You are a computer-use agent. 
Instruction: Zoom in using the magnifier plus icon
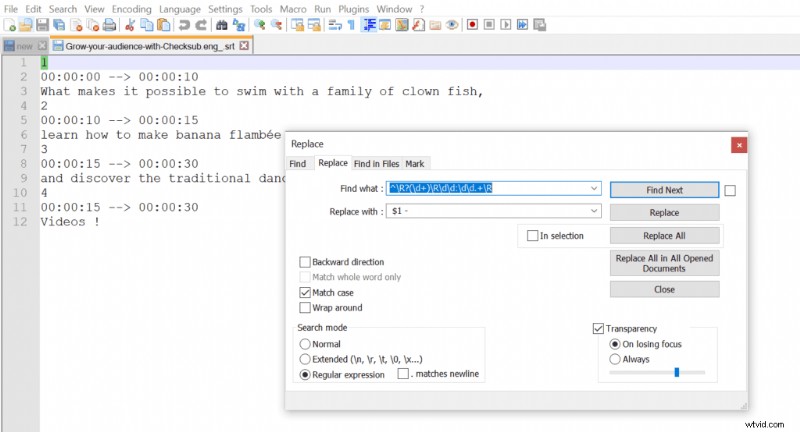(x=260, y=24)
